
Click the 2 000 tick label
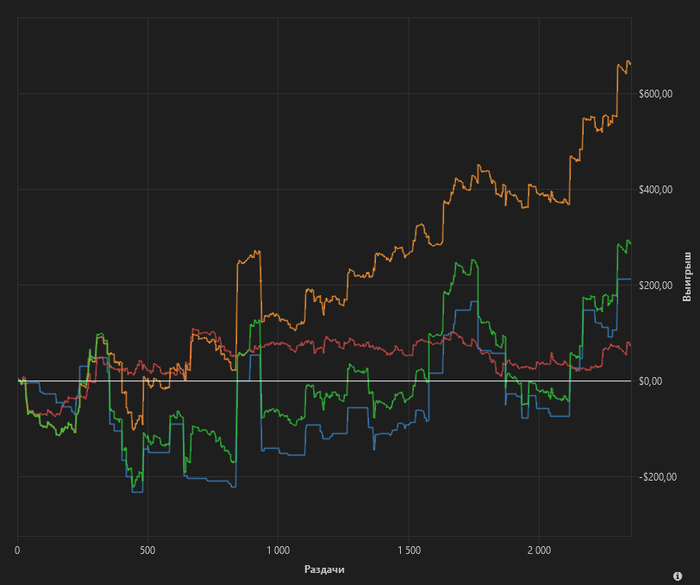coord(539,550)
